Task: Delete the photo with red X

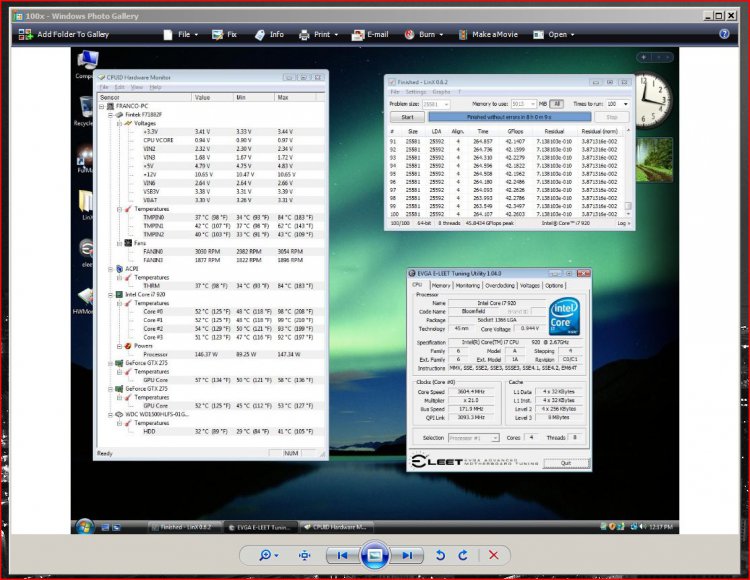Action: pos(494,555)
